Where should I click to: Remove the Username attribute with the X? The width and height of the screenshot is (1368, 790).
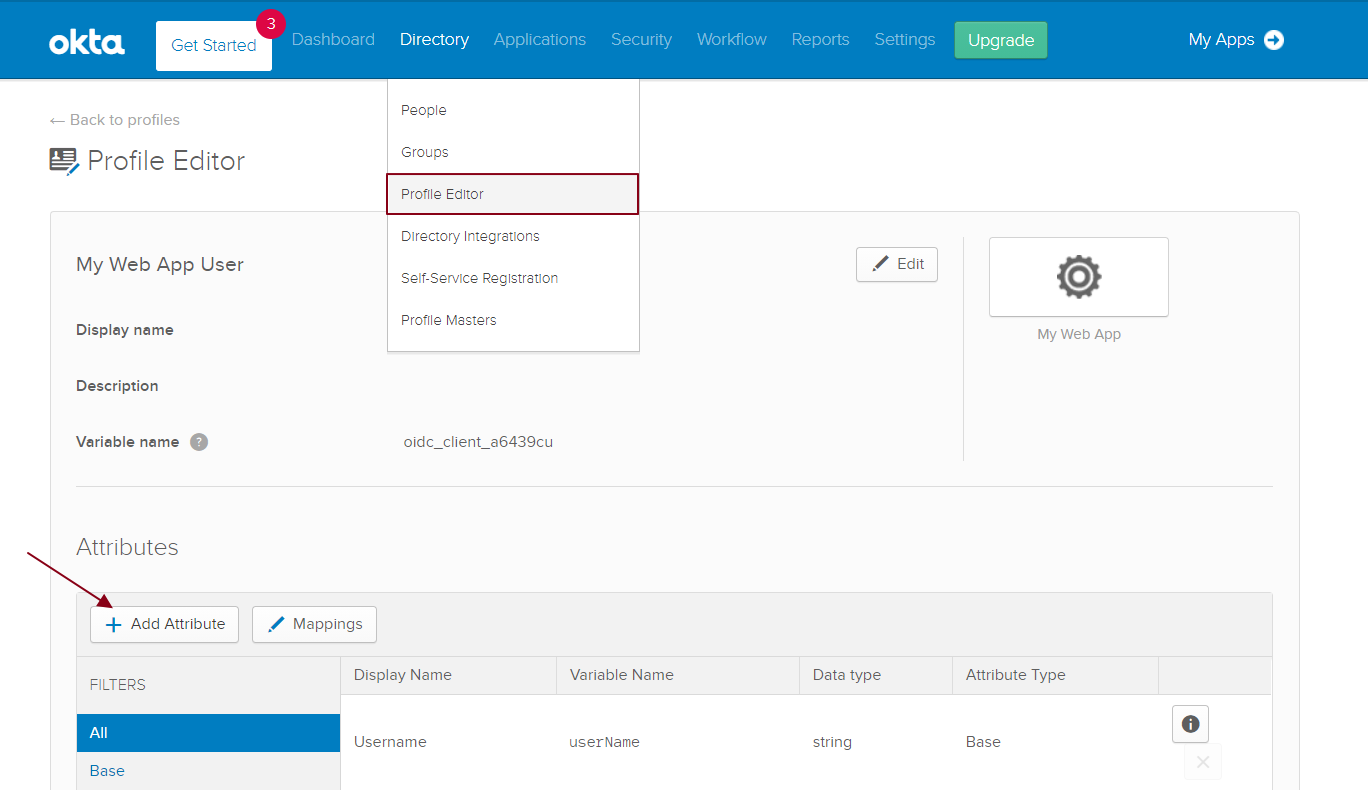pyautogui.click(x=1202, y=762)
